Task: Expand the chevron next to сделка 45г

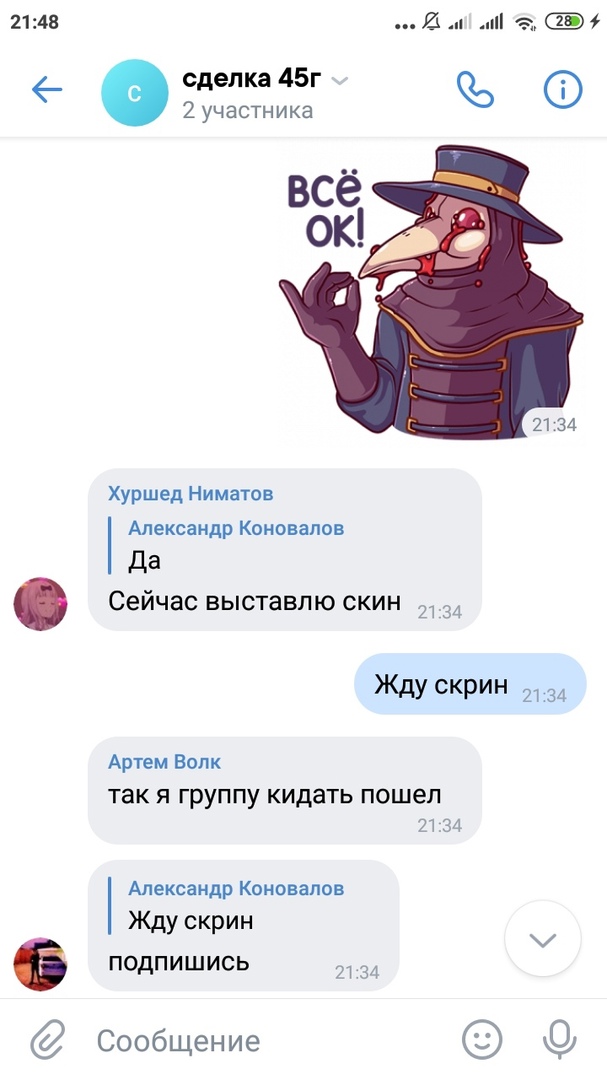Action: [x=340, y=81]
